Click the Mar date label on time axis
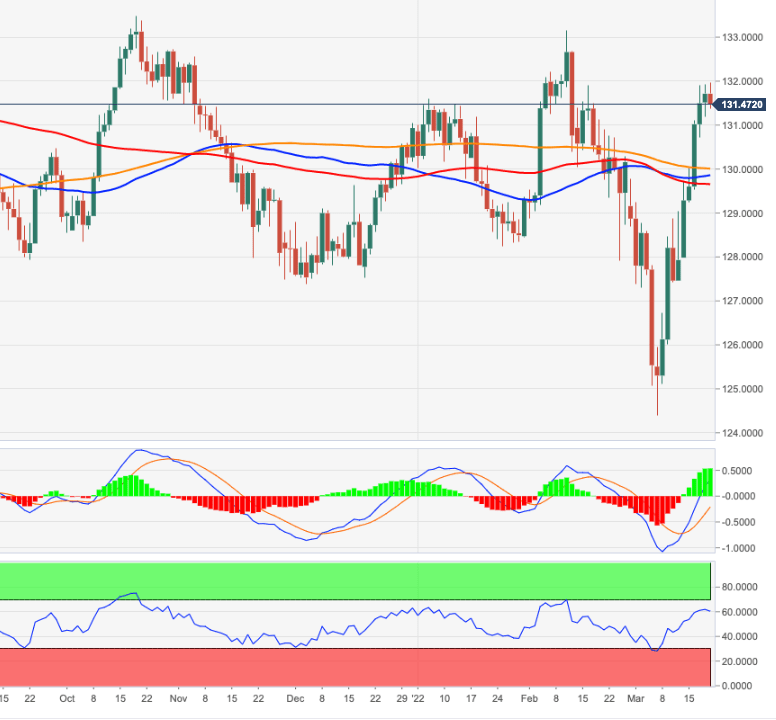The width and height of the screenshot is (776, 720). tap(635, 699)
